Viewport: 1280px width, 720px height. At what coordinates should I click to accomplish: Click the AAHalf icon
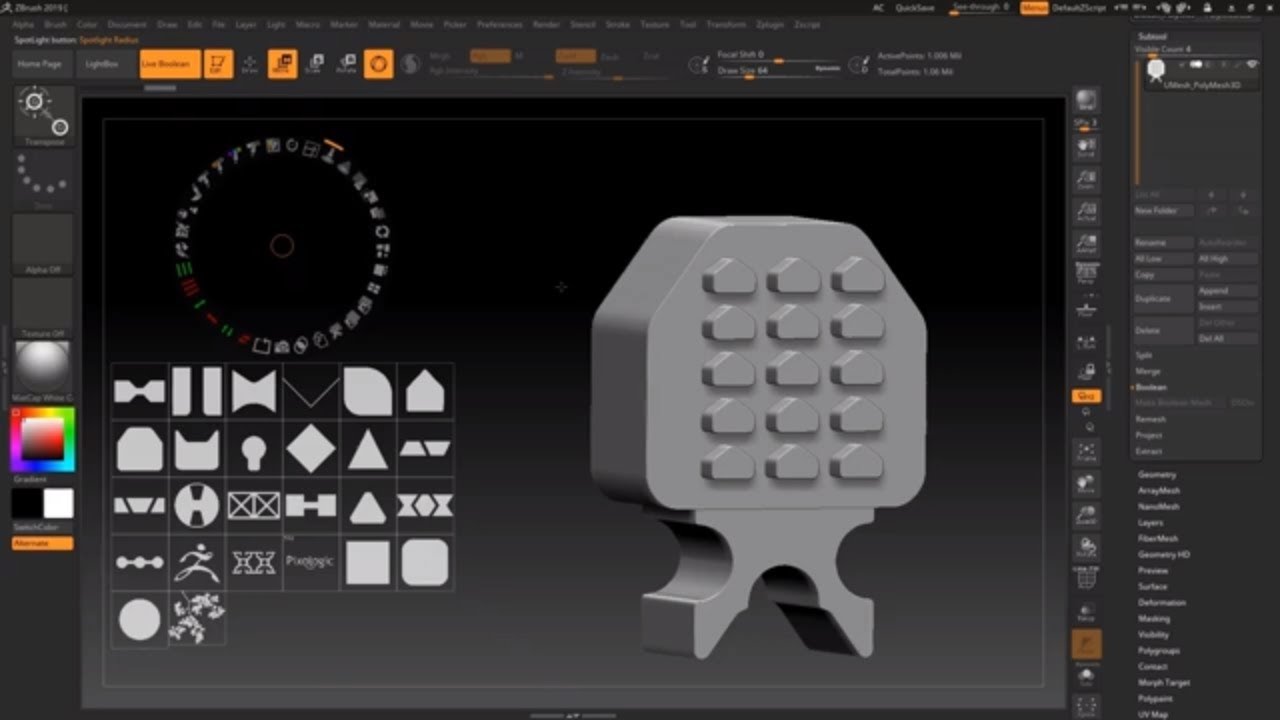[1086, 243]
